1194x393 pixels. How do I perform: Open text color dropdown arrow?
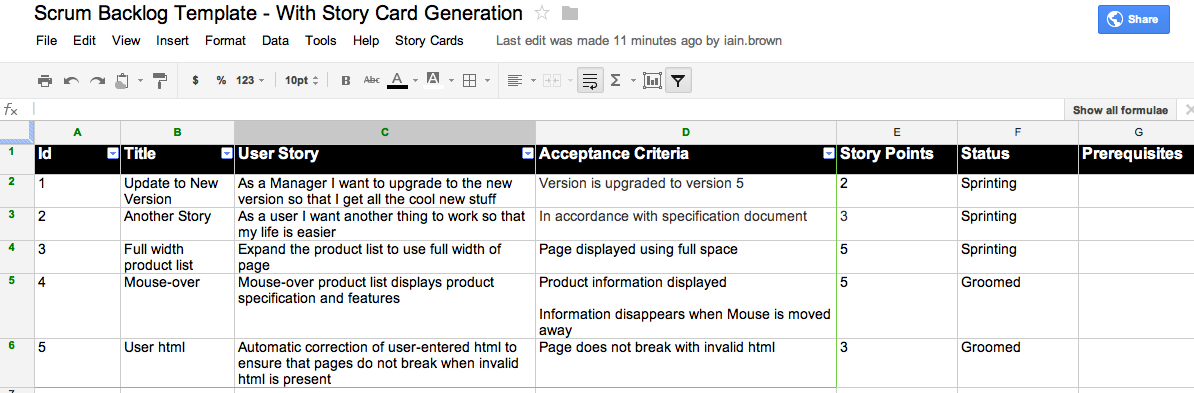416,80
